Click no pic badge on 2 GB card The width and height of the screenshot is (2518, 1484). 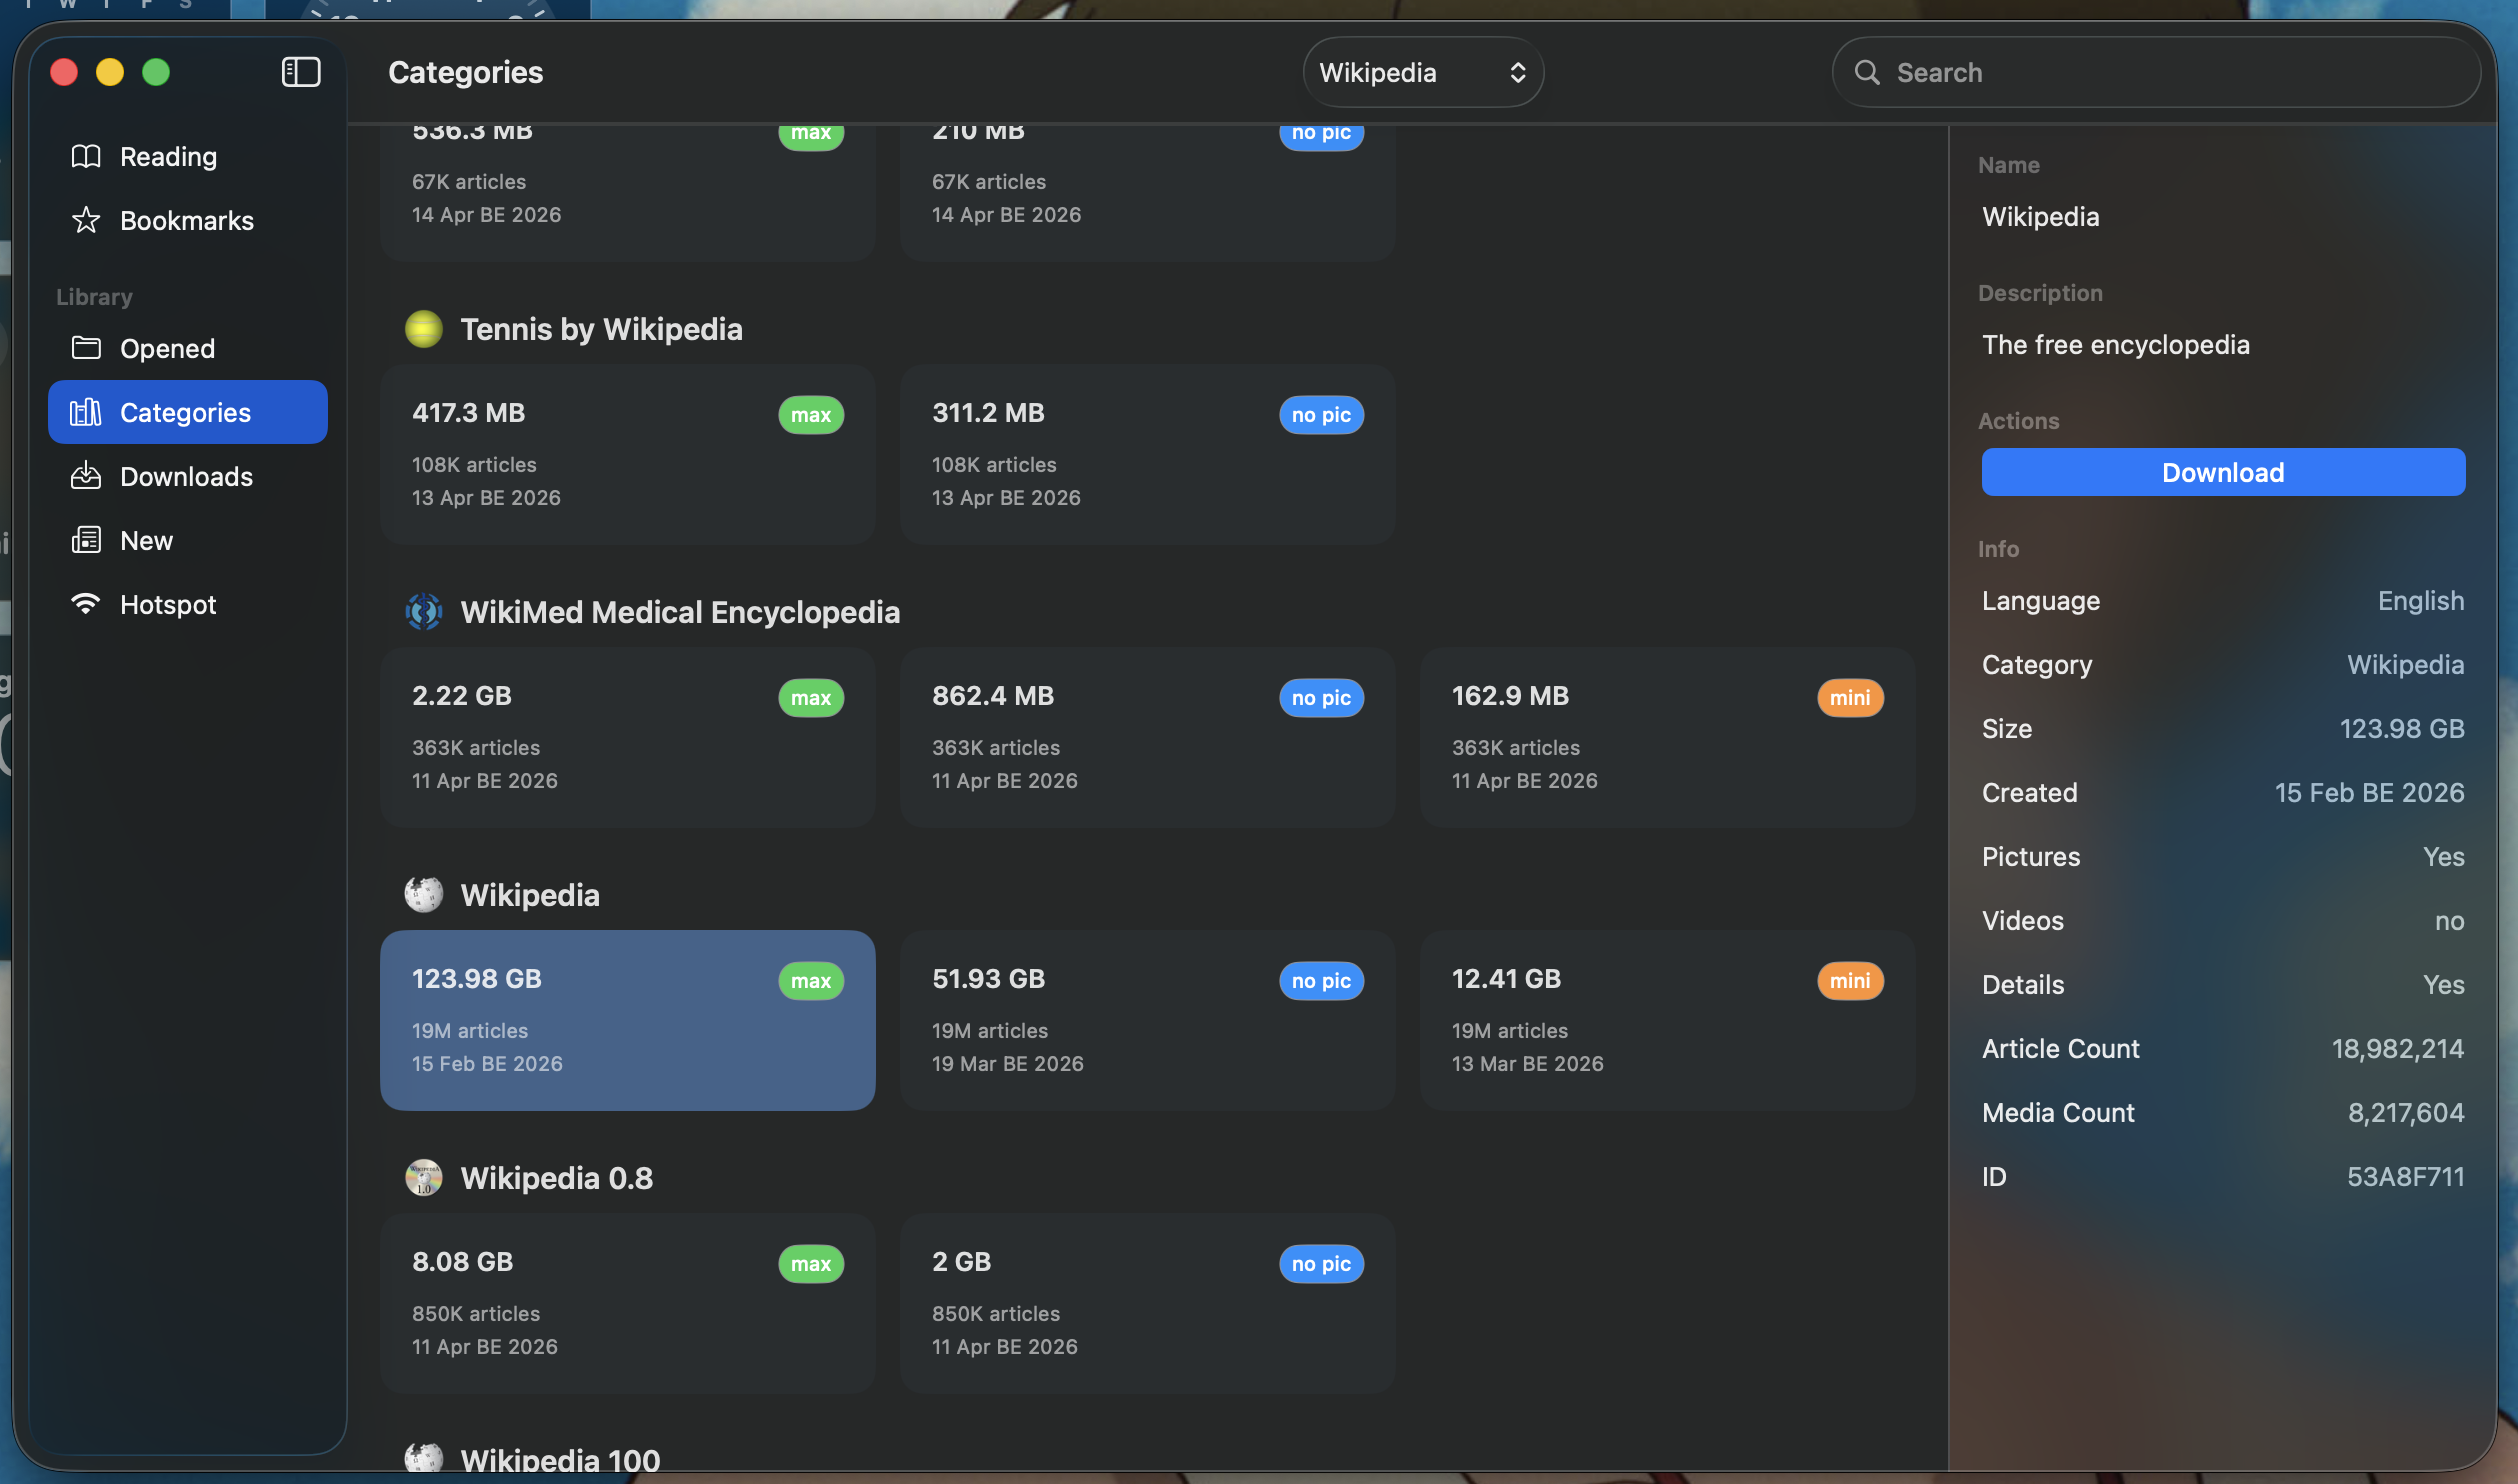pyautogui.click(x=1321, y=1264)
